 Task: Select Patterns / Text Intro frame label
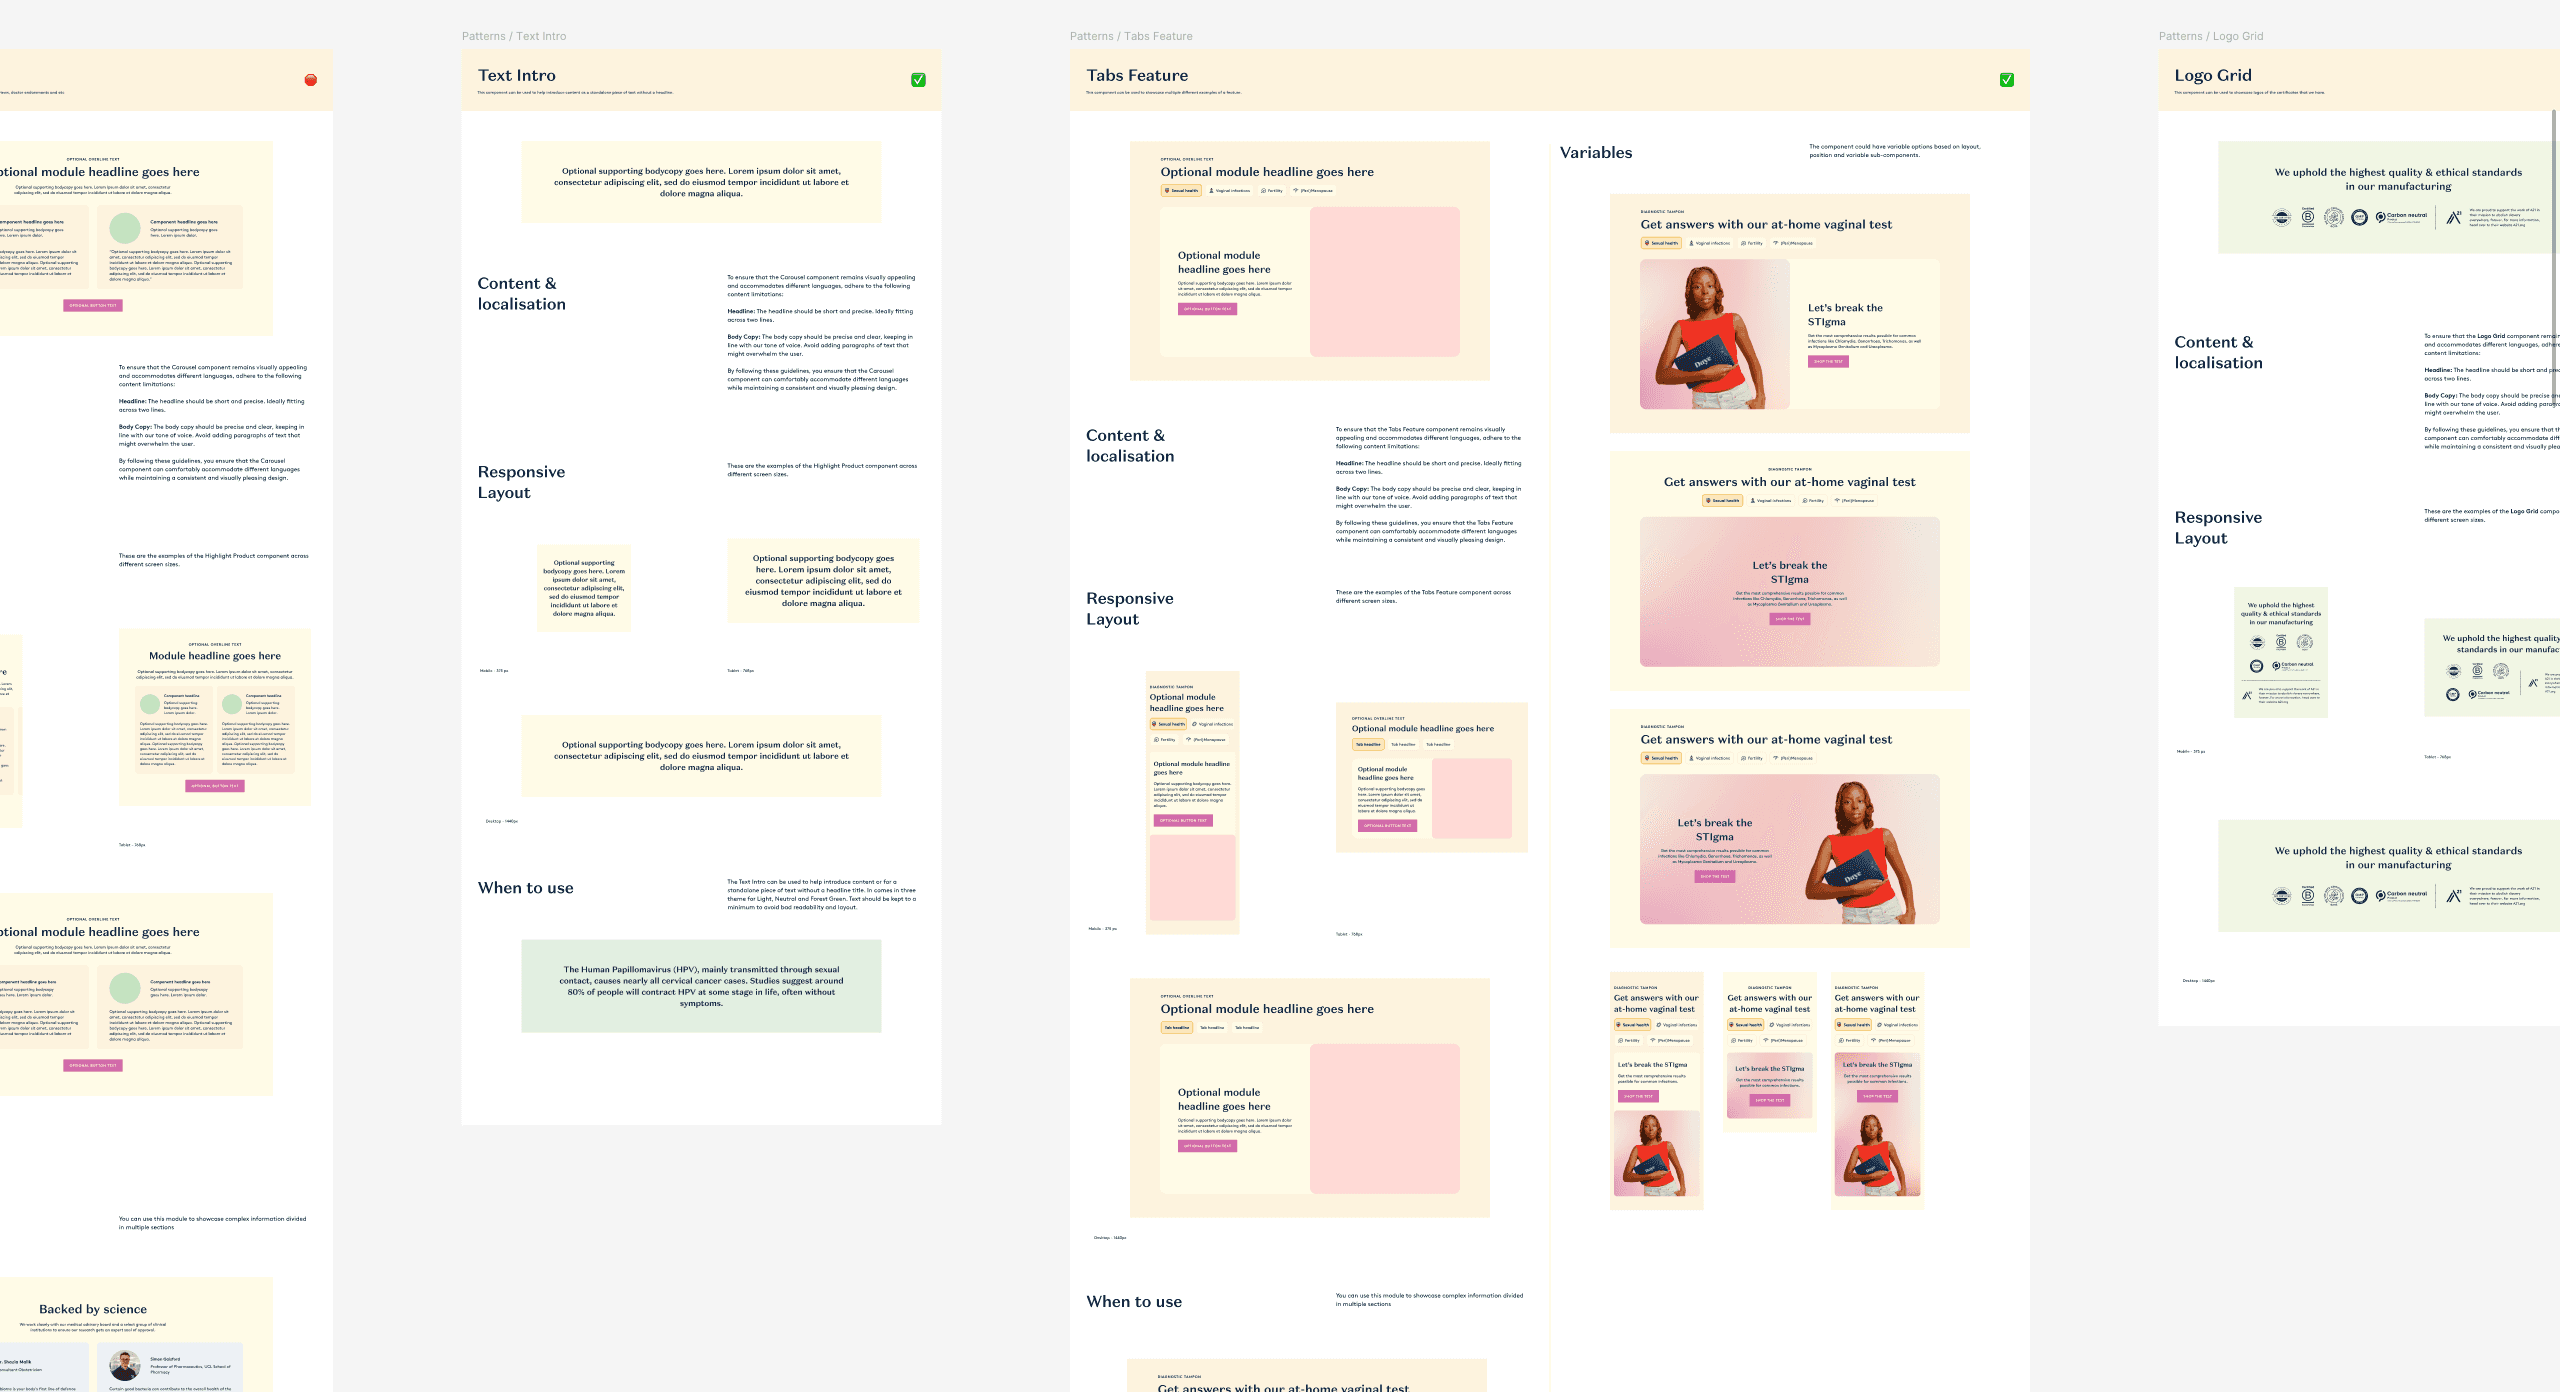pyautogui.click(x=513, y=36)
